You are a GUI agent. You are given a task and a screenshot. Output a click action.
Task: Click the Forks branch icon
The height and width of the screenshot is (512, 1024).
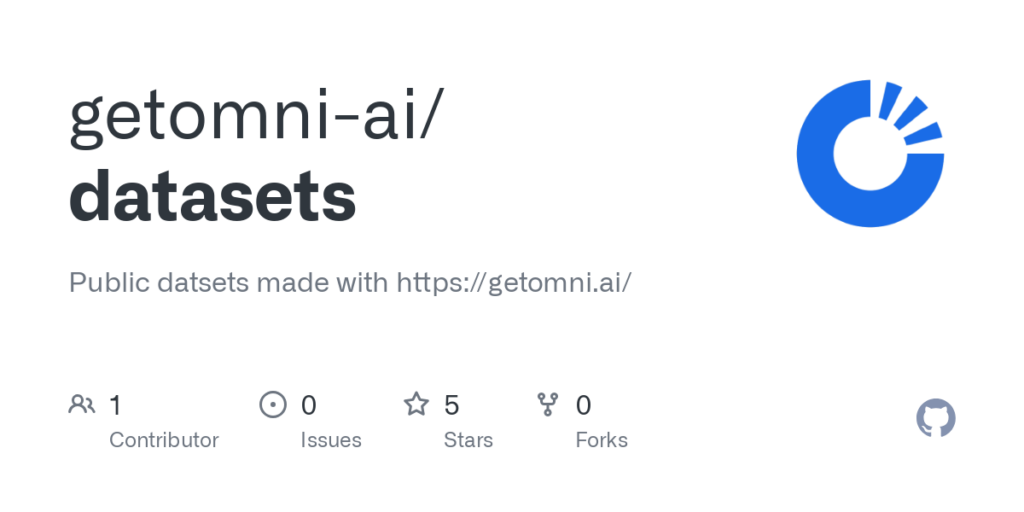click(x=548, y=405)
